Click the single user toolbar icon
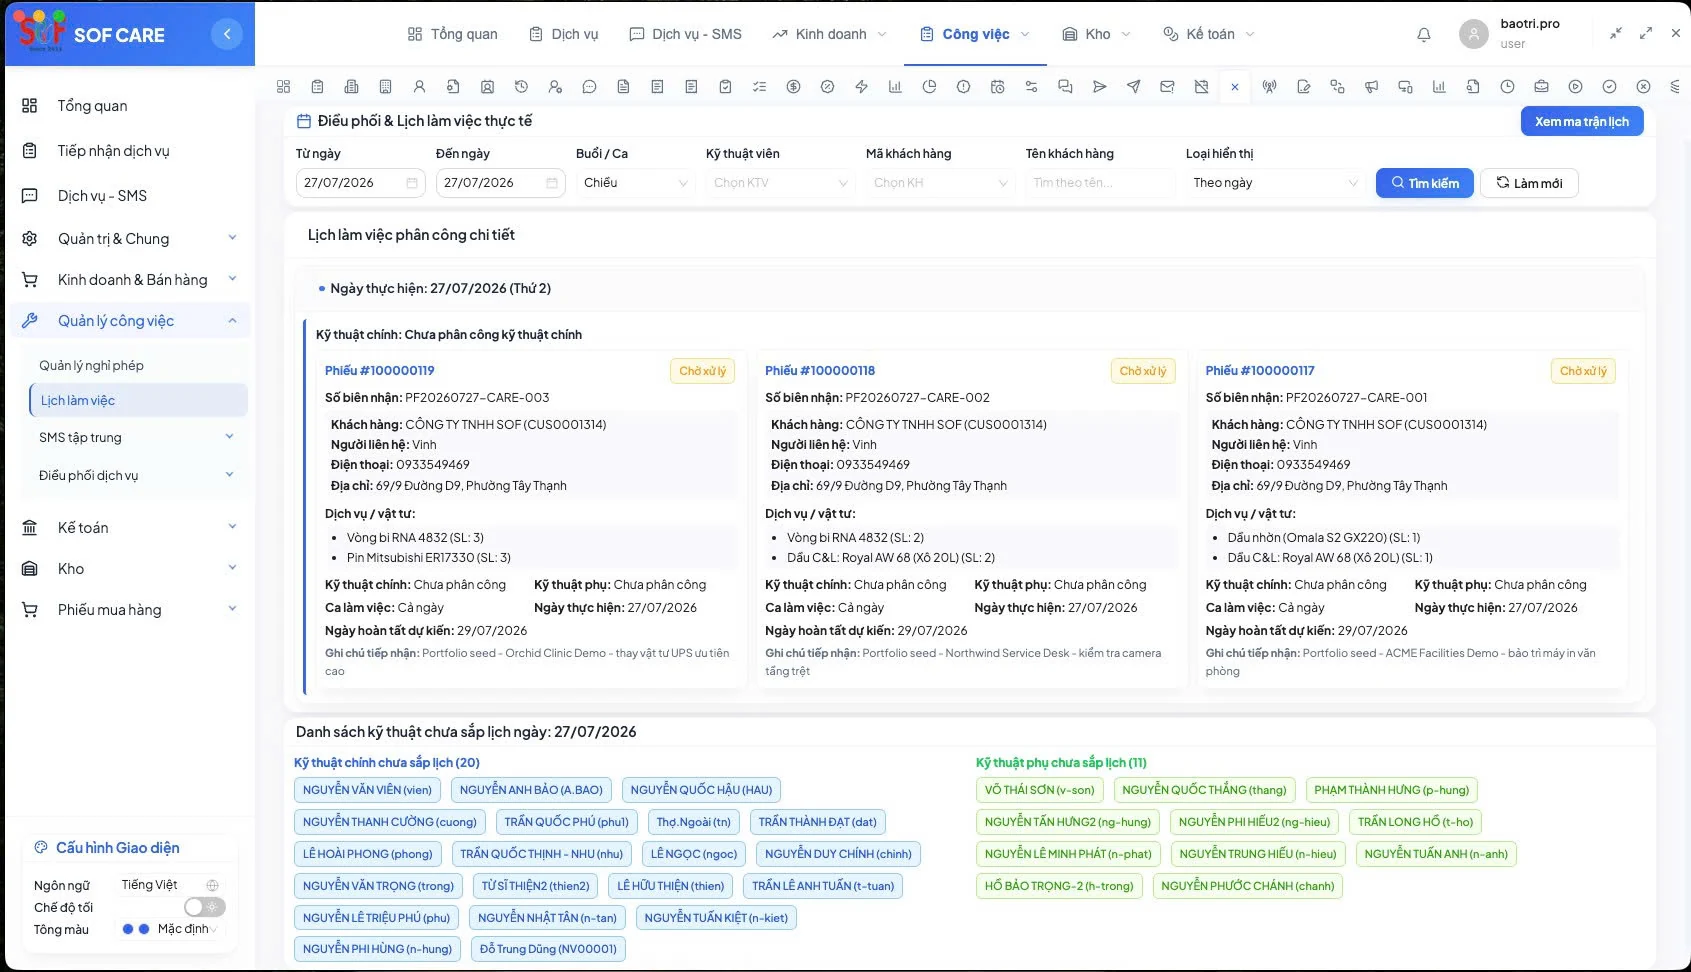 tap(419, 87)
